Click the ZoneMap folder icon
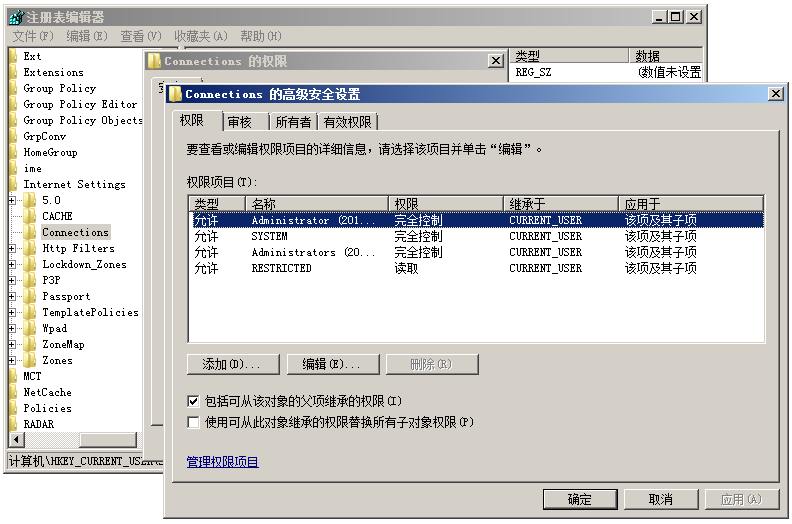Image resolution: width=792 pixels, height=524 pixels. pos(29,344)
